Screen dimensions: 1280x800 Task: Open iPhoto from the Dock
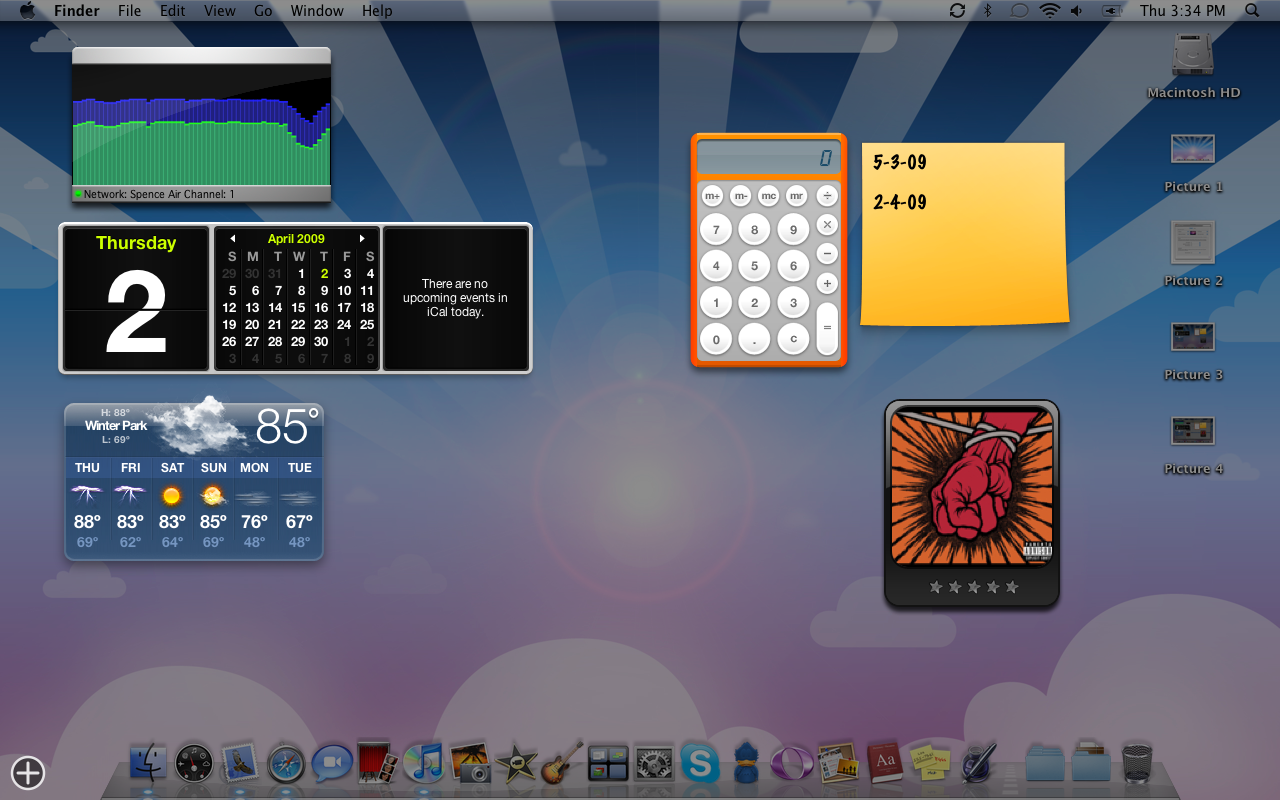pyautogui.click(x=470, y=763)
